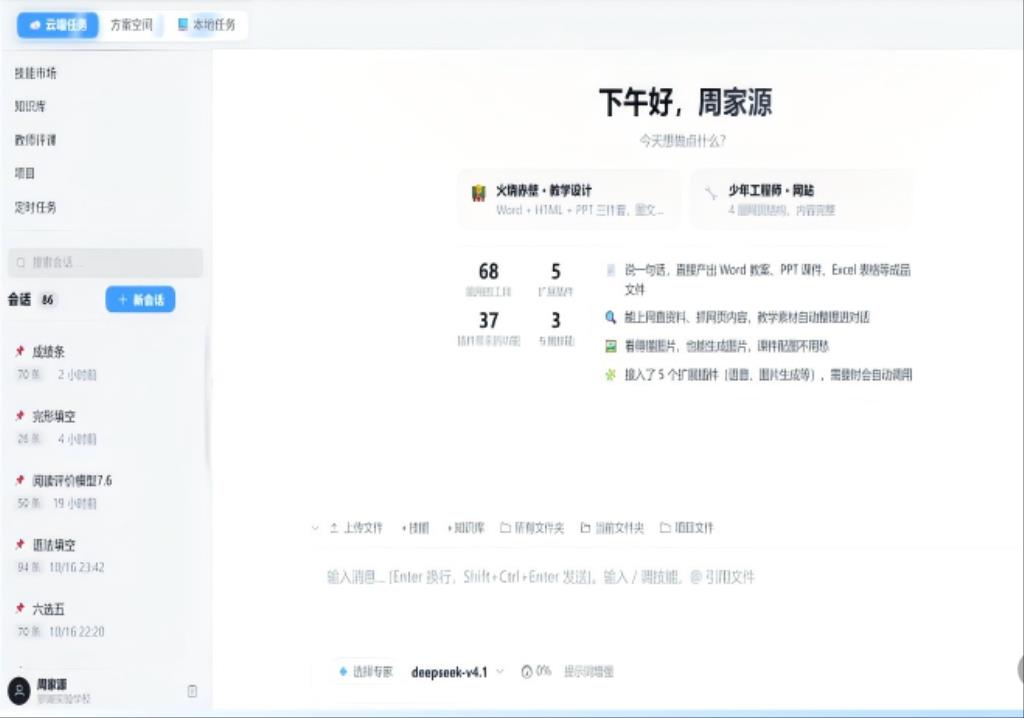Click the statistic number 3
The width and height of the screenshot is (1024, 718).
tap(556, 320)
